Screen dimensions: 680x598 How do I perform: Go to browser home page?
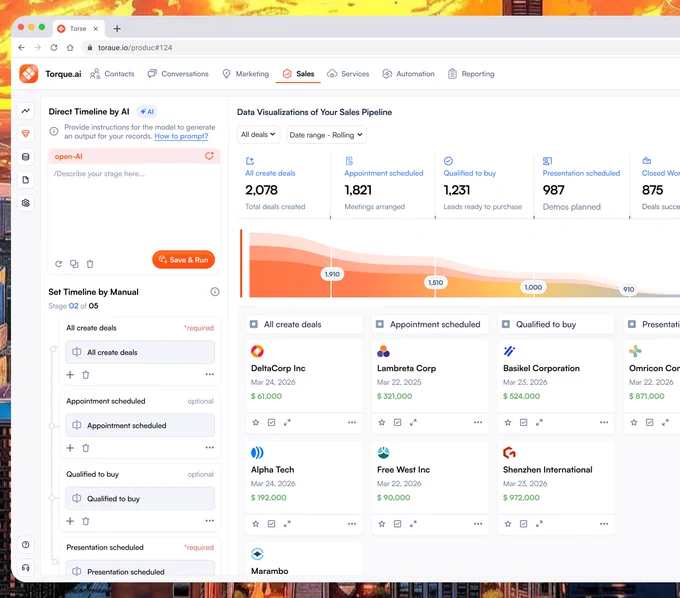click(70, 48)
